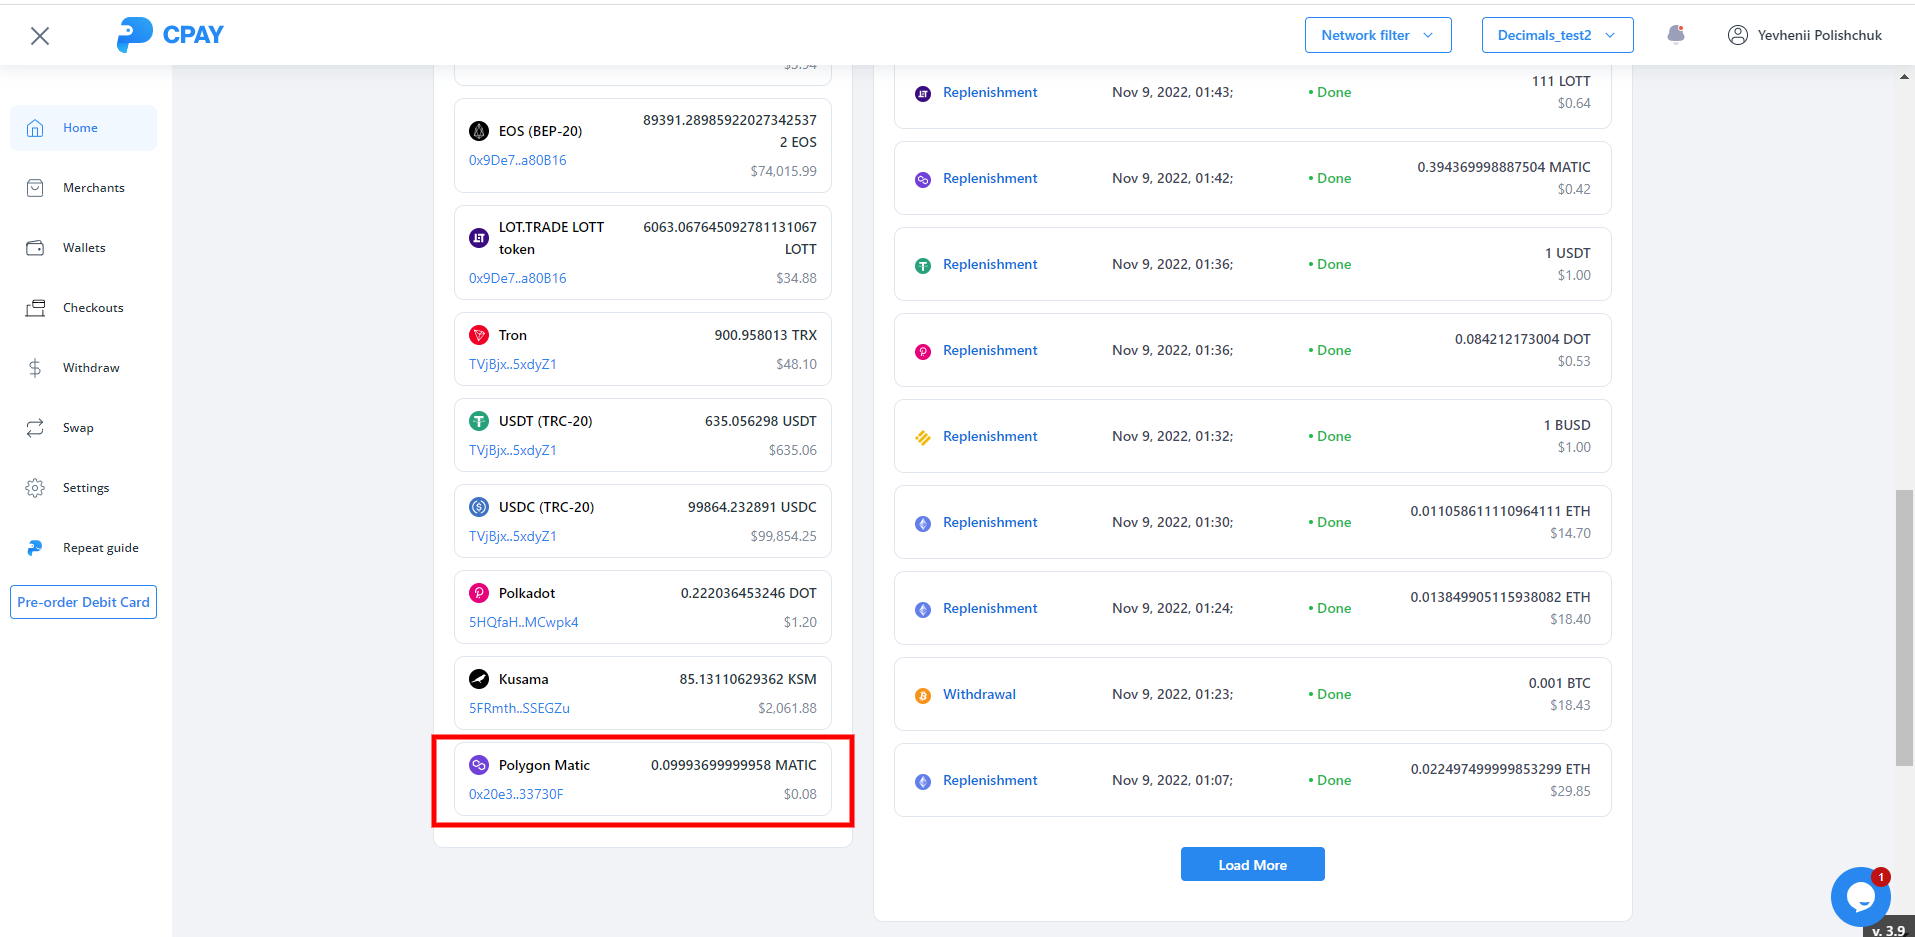This screenshot has height=937, width=1915.
Task: Open the live chat bubble
Action: click(1859, 897)
